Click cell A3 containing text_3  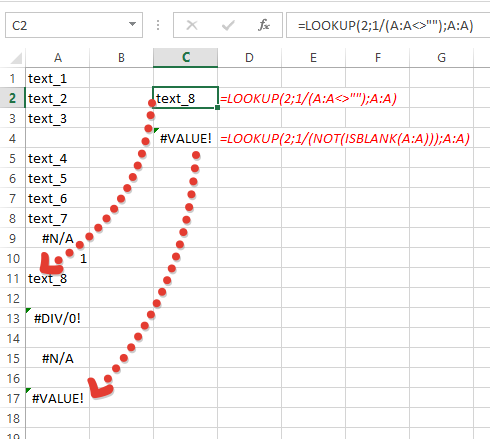pos(58,118)
